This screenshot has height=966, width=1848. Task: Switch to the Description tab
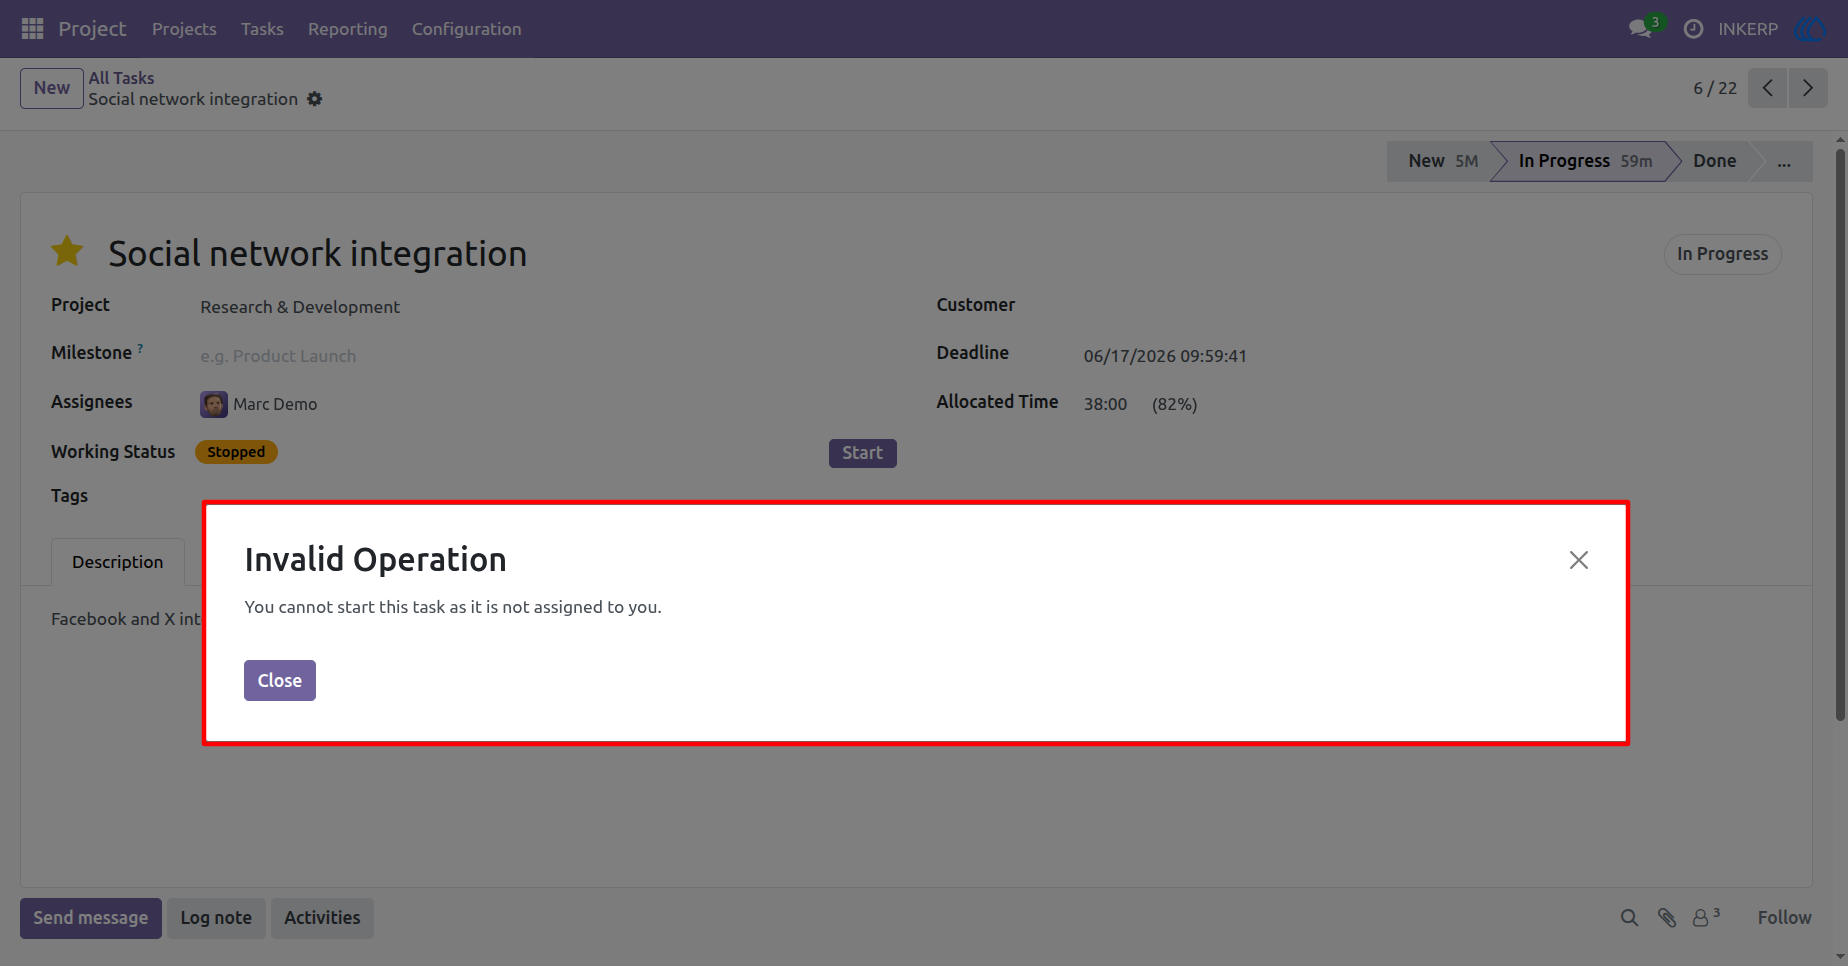[117, 562]
